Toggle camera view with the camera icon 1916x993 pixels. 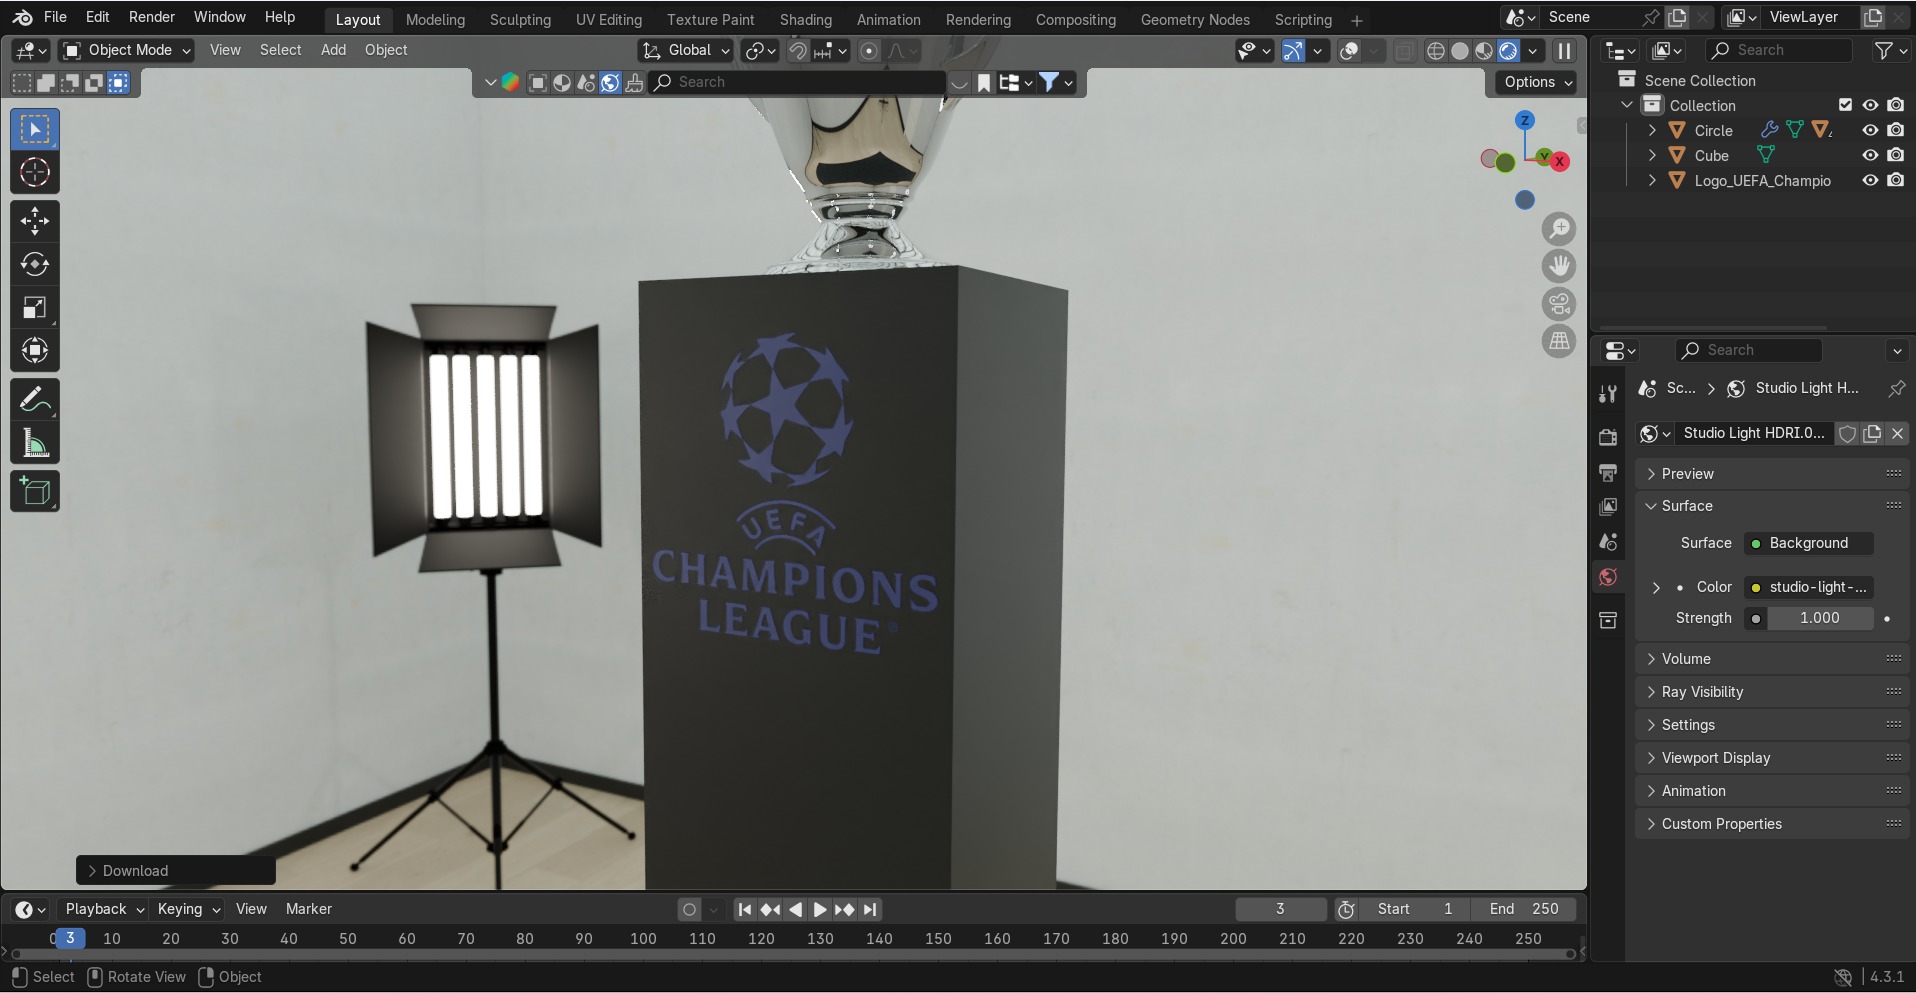1559,304
